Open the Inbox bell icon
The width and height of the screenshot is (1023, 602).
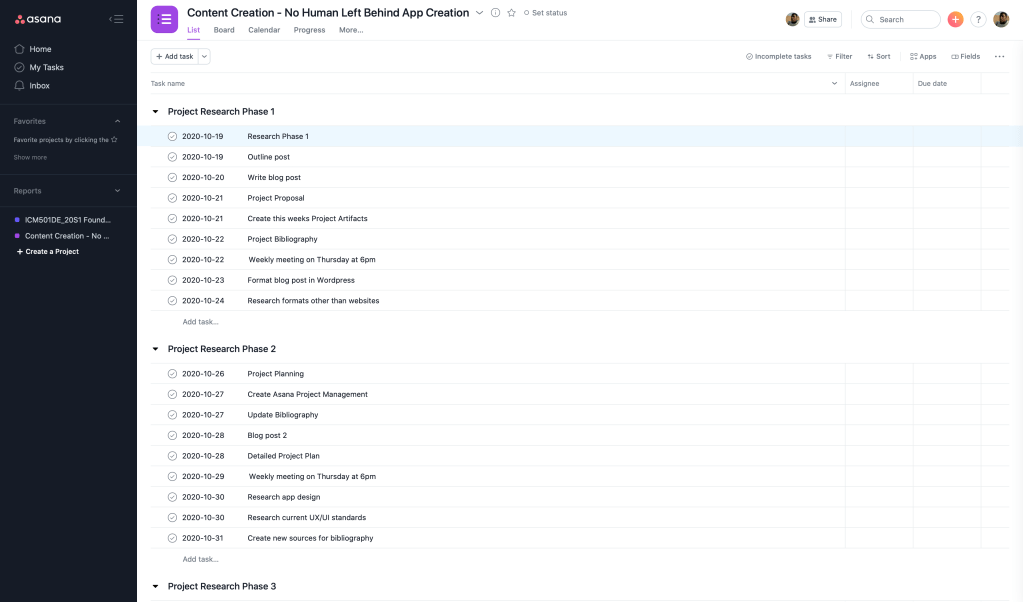(x=19, y=86)
